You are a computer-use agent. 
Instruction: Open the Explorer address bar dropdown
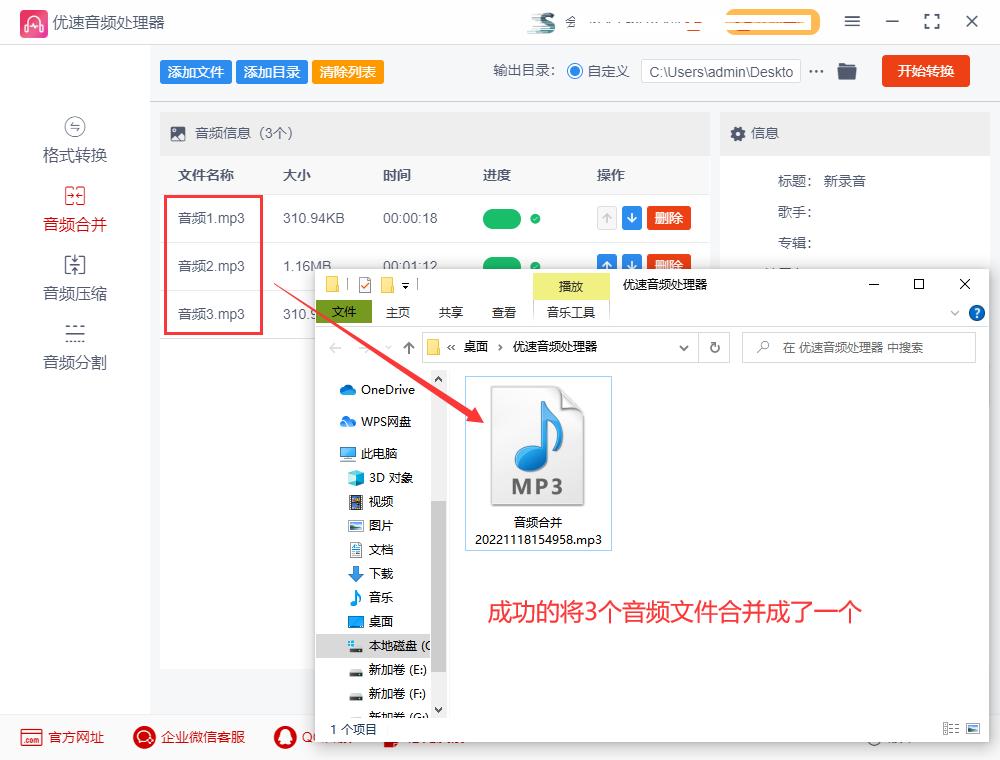click(x=684, y=347)
